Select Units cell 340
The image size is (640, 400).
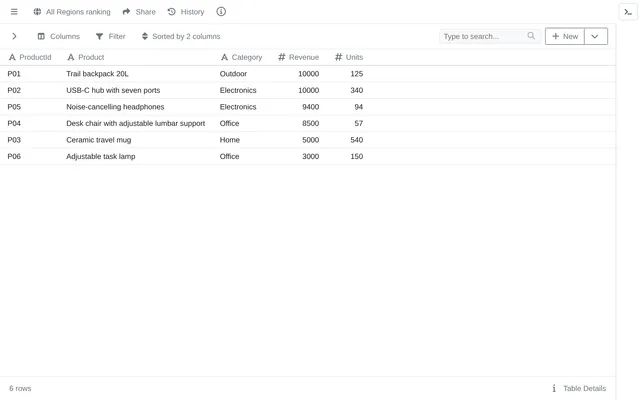point(356,90)
